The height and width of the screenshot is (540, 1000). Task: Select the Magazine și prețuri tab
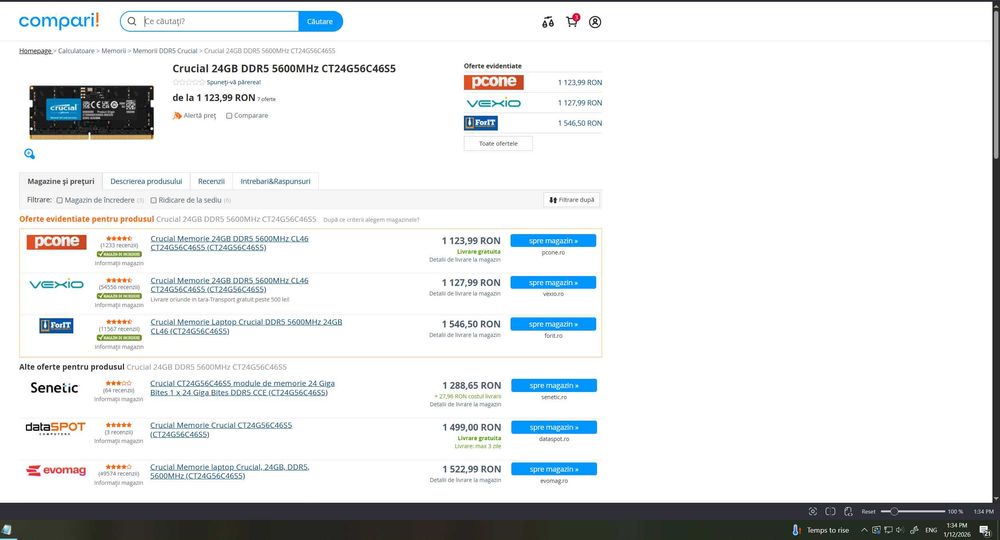click(x=61, y=181)
